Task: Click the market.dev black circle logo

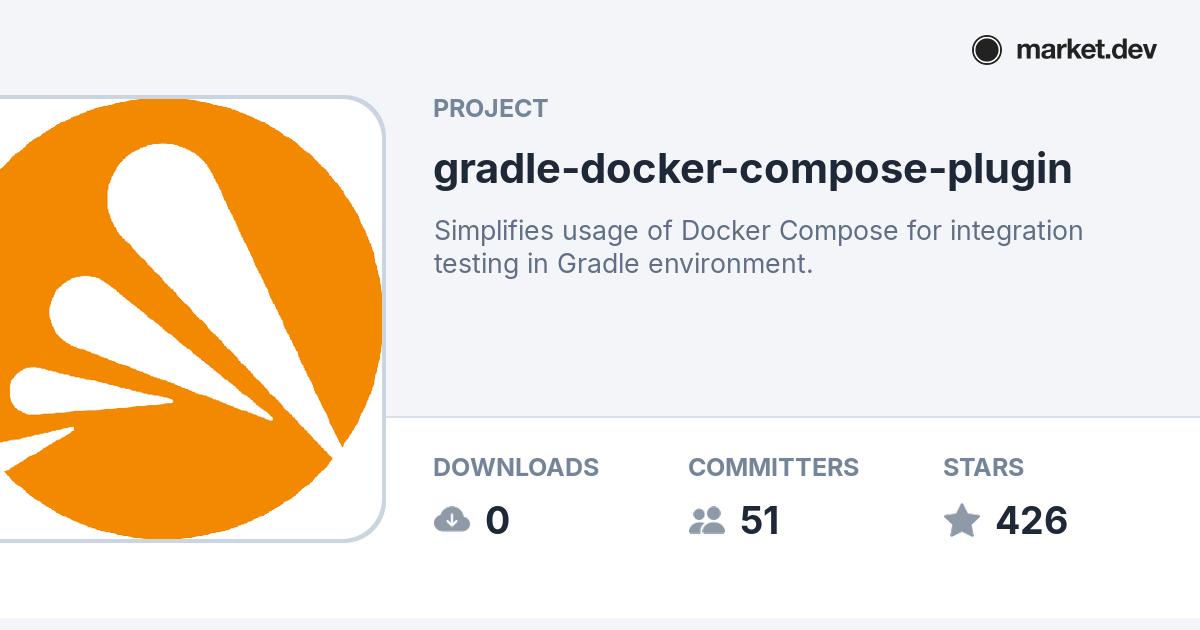Action: coord(986,50)
